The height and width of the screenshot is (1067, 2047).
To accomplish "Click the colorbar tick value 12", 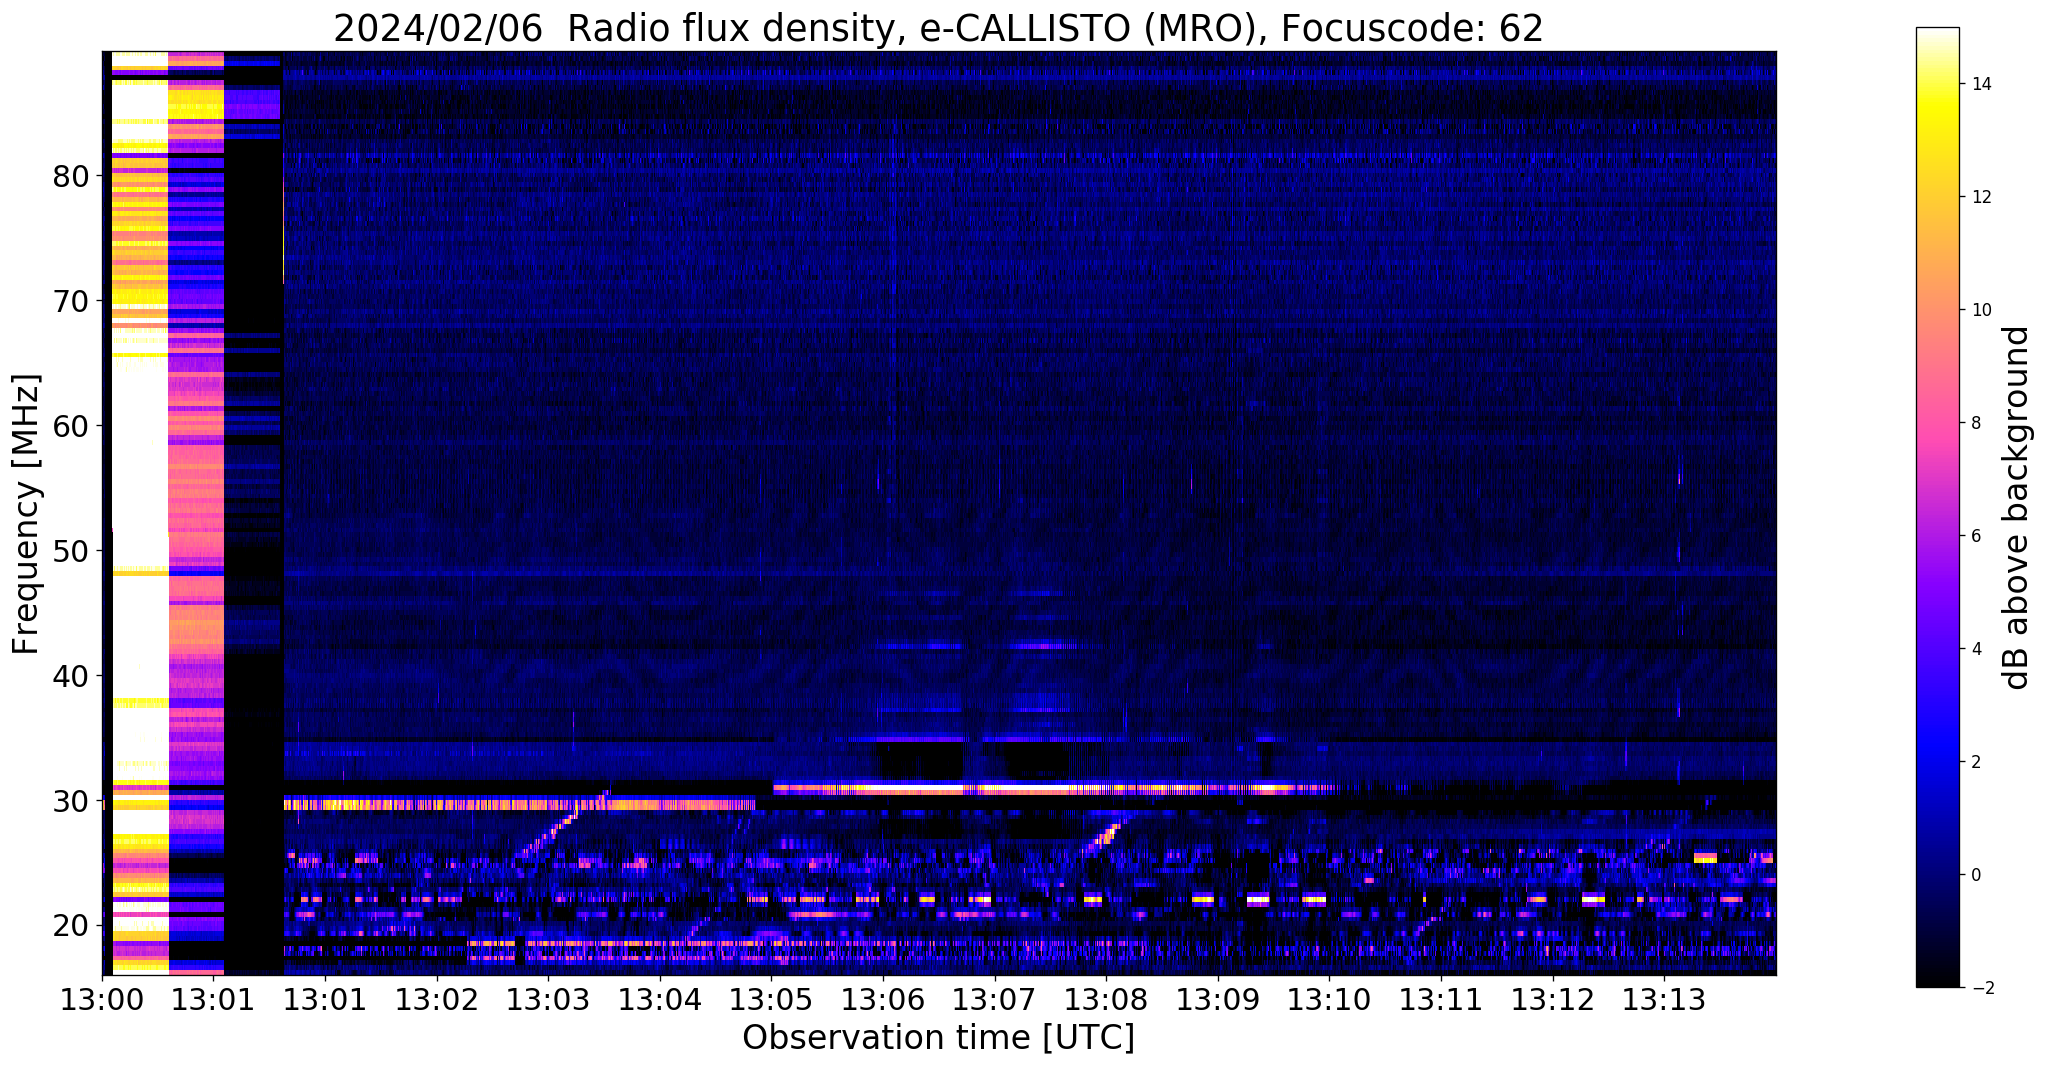I will point(1980,197).
